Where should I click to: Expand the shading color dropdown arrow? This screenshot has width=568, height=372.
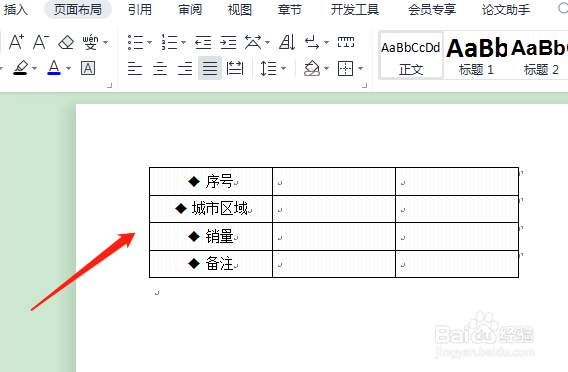point(326,68)
